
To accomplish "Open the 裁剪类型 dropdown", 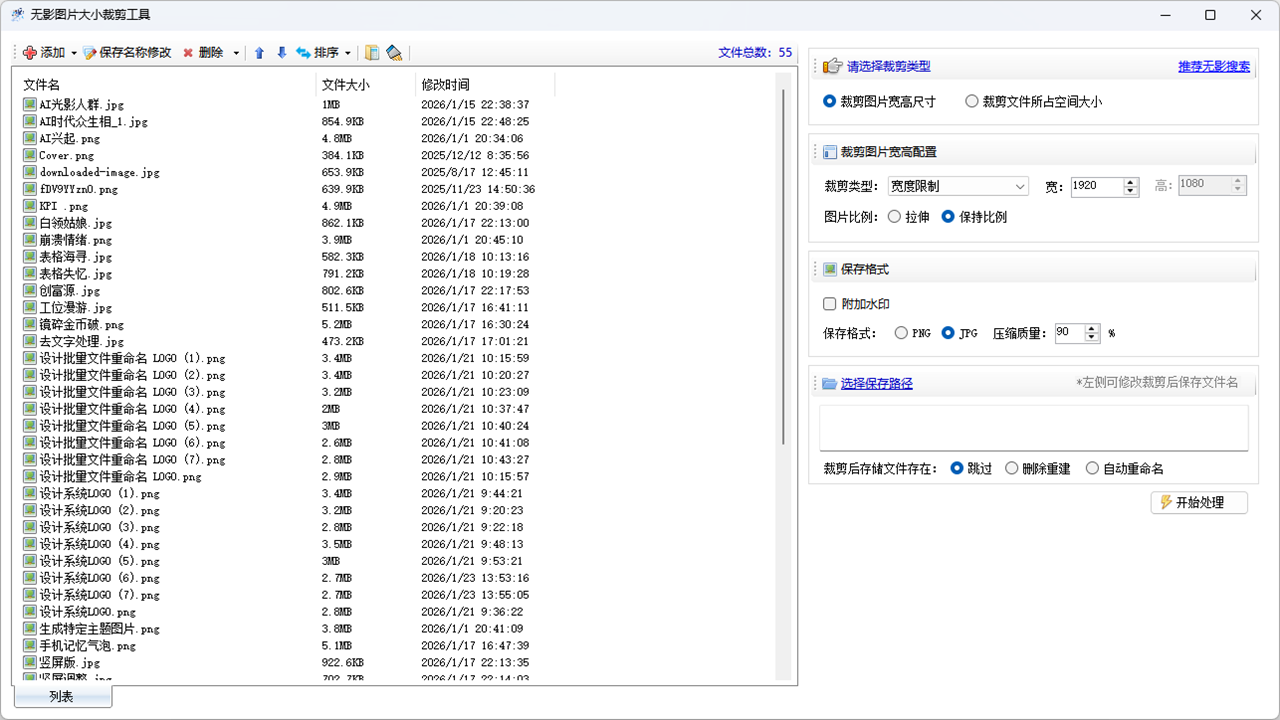I will tap(958, 186).
